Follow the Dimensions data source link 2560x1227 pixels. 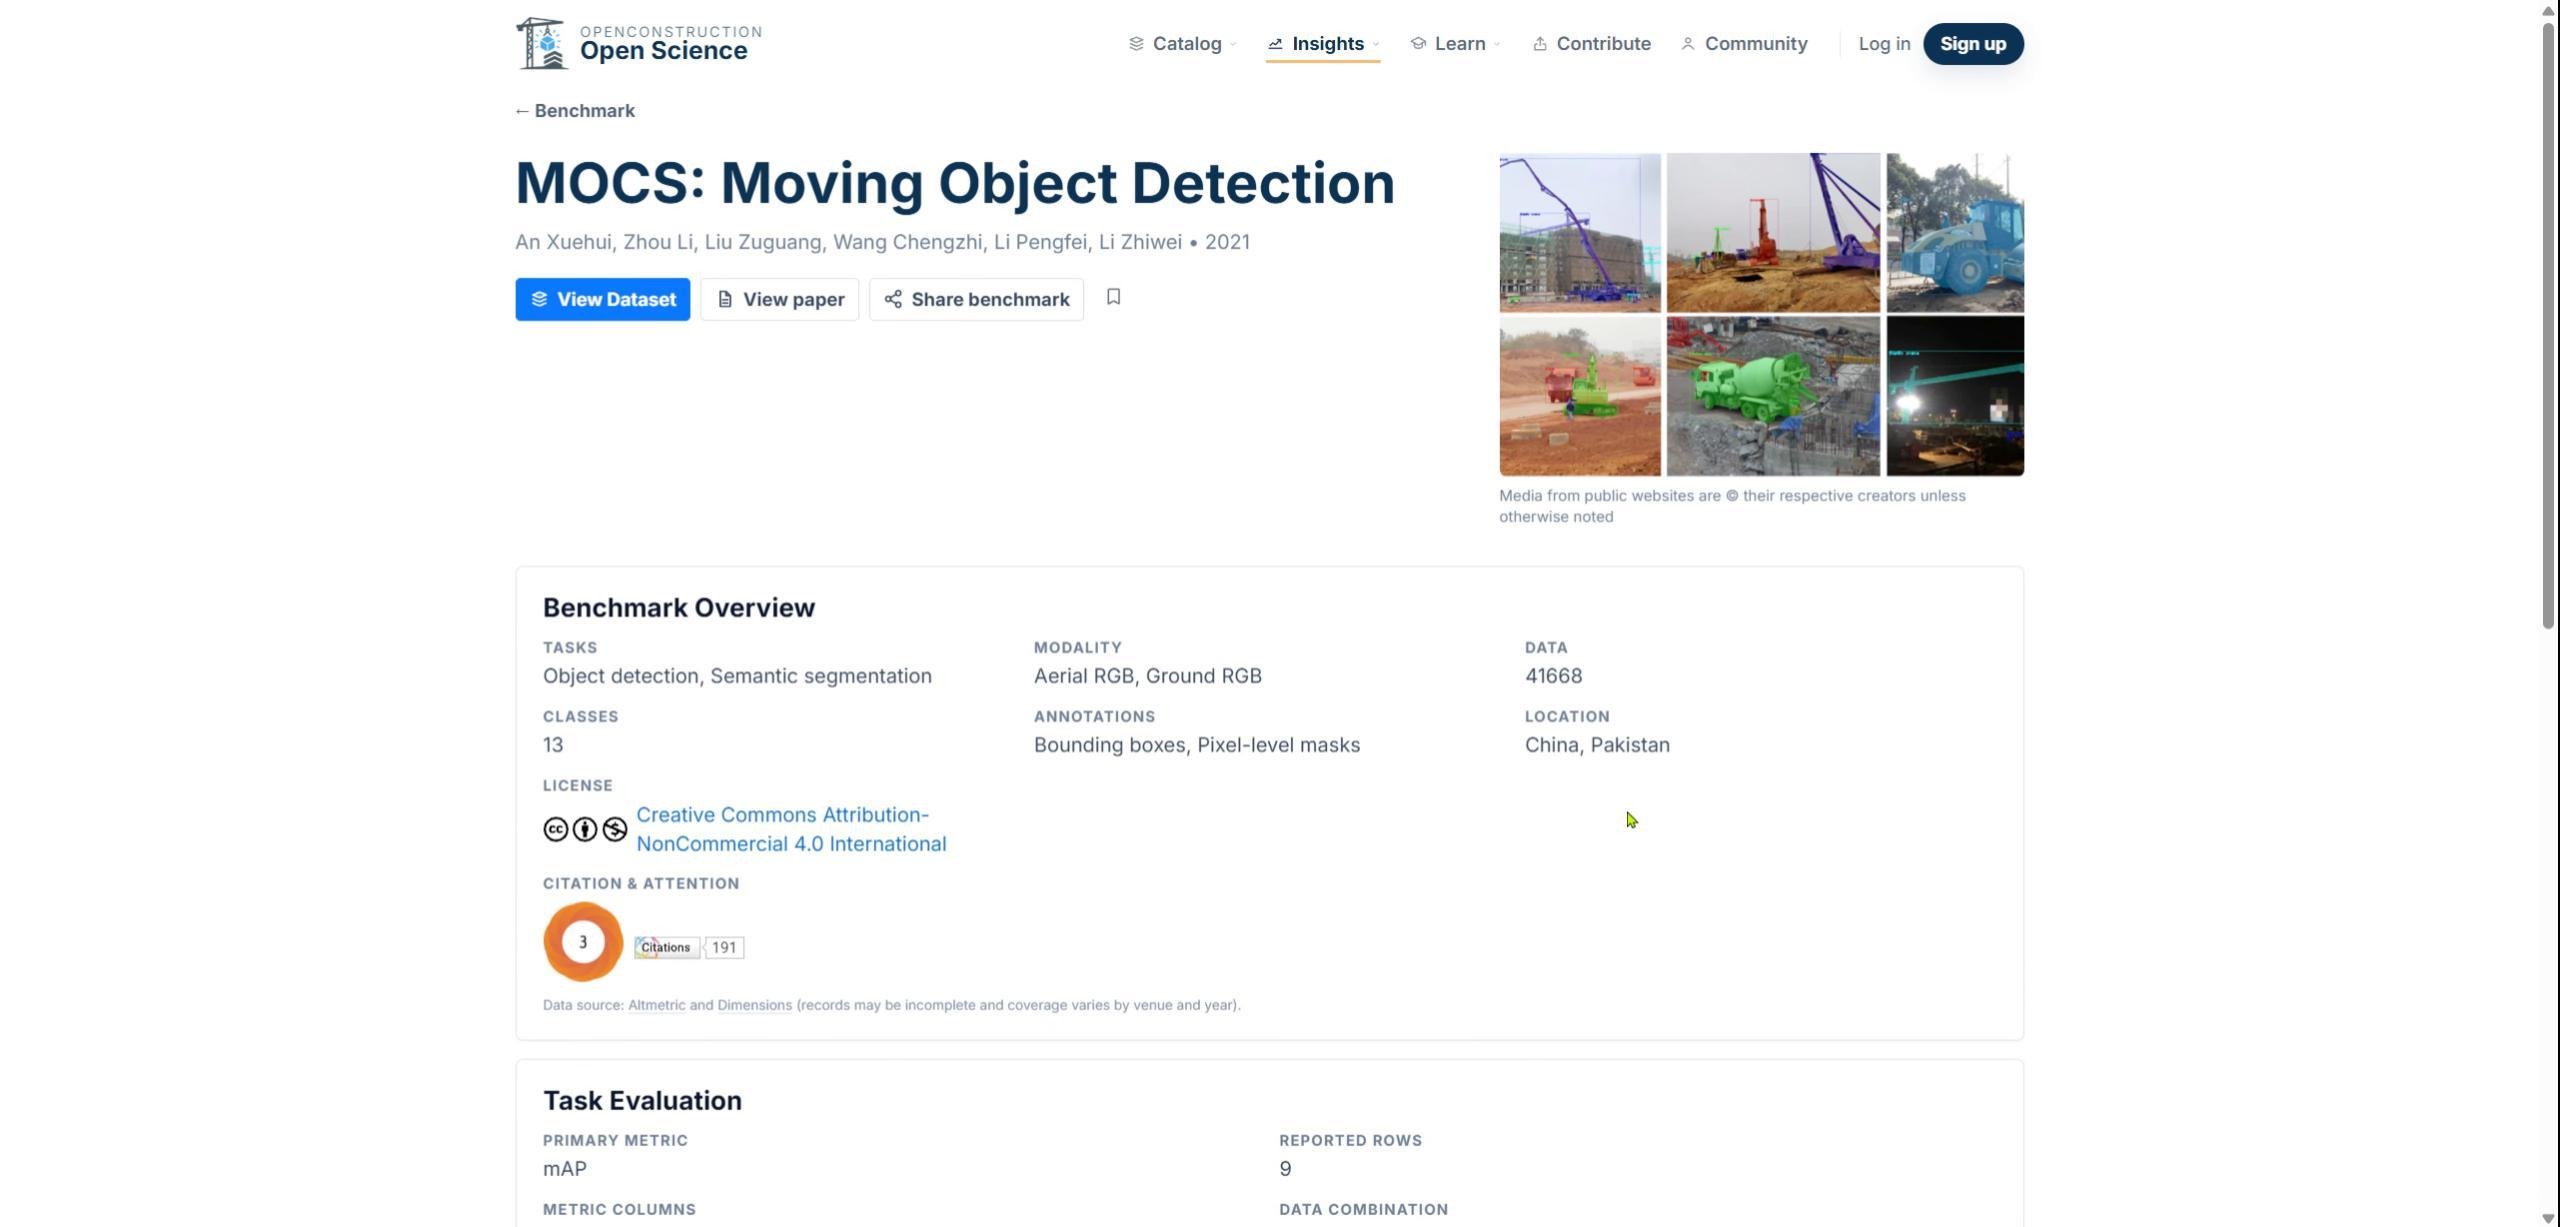click(x=754, y=1005)
